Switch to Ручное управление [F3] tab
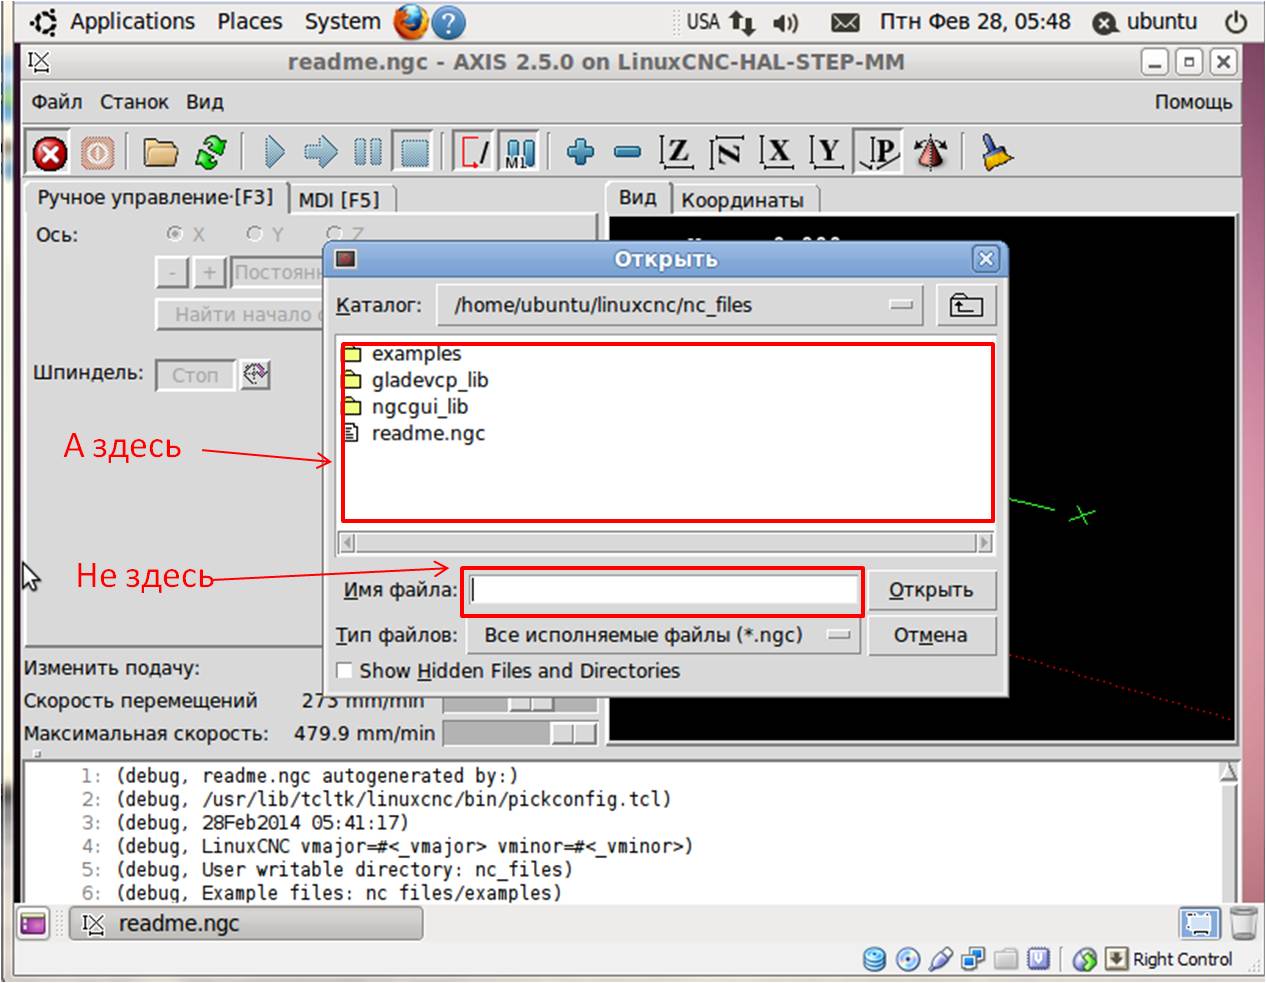This screenshot has height=983, width=1266. pos(155,198)
